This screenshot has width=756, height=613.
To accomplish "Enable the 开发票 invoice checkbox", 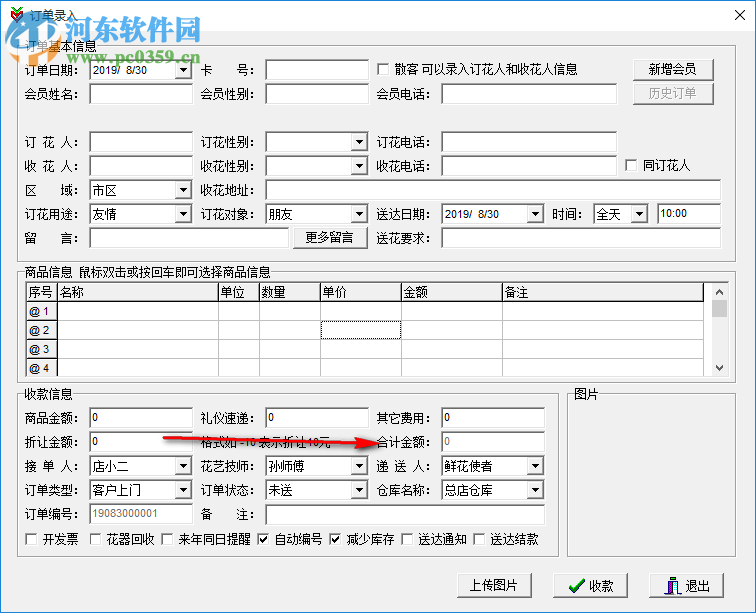I will (31, 539).
